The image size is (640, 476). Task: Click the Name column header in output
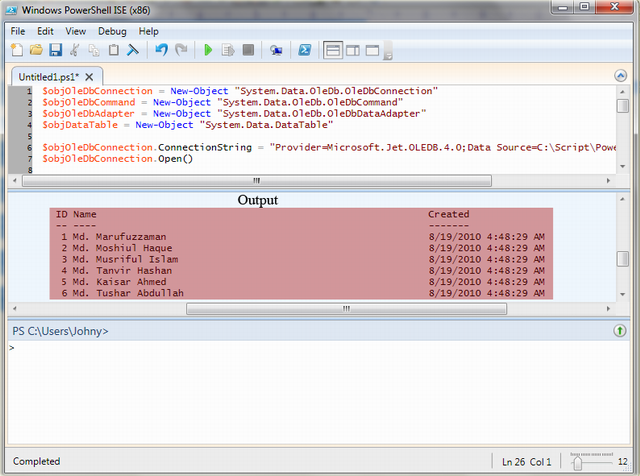85,214
